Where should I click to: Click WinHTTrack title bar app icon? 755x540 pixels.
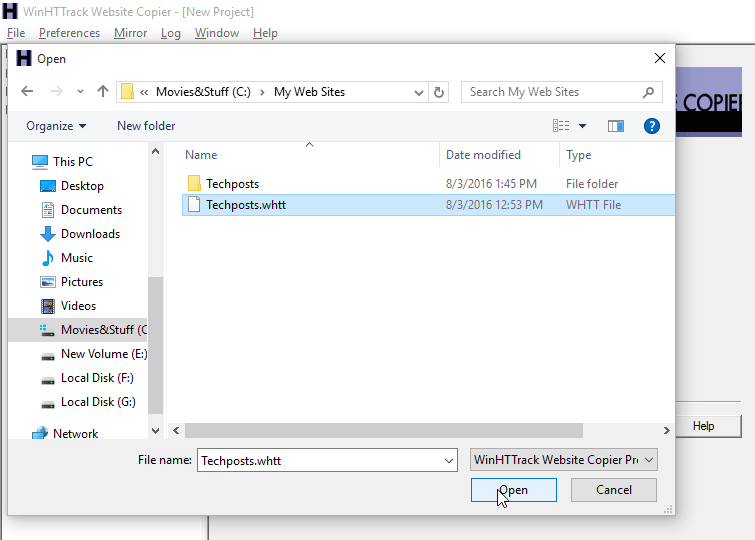tap(10, 11)
